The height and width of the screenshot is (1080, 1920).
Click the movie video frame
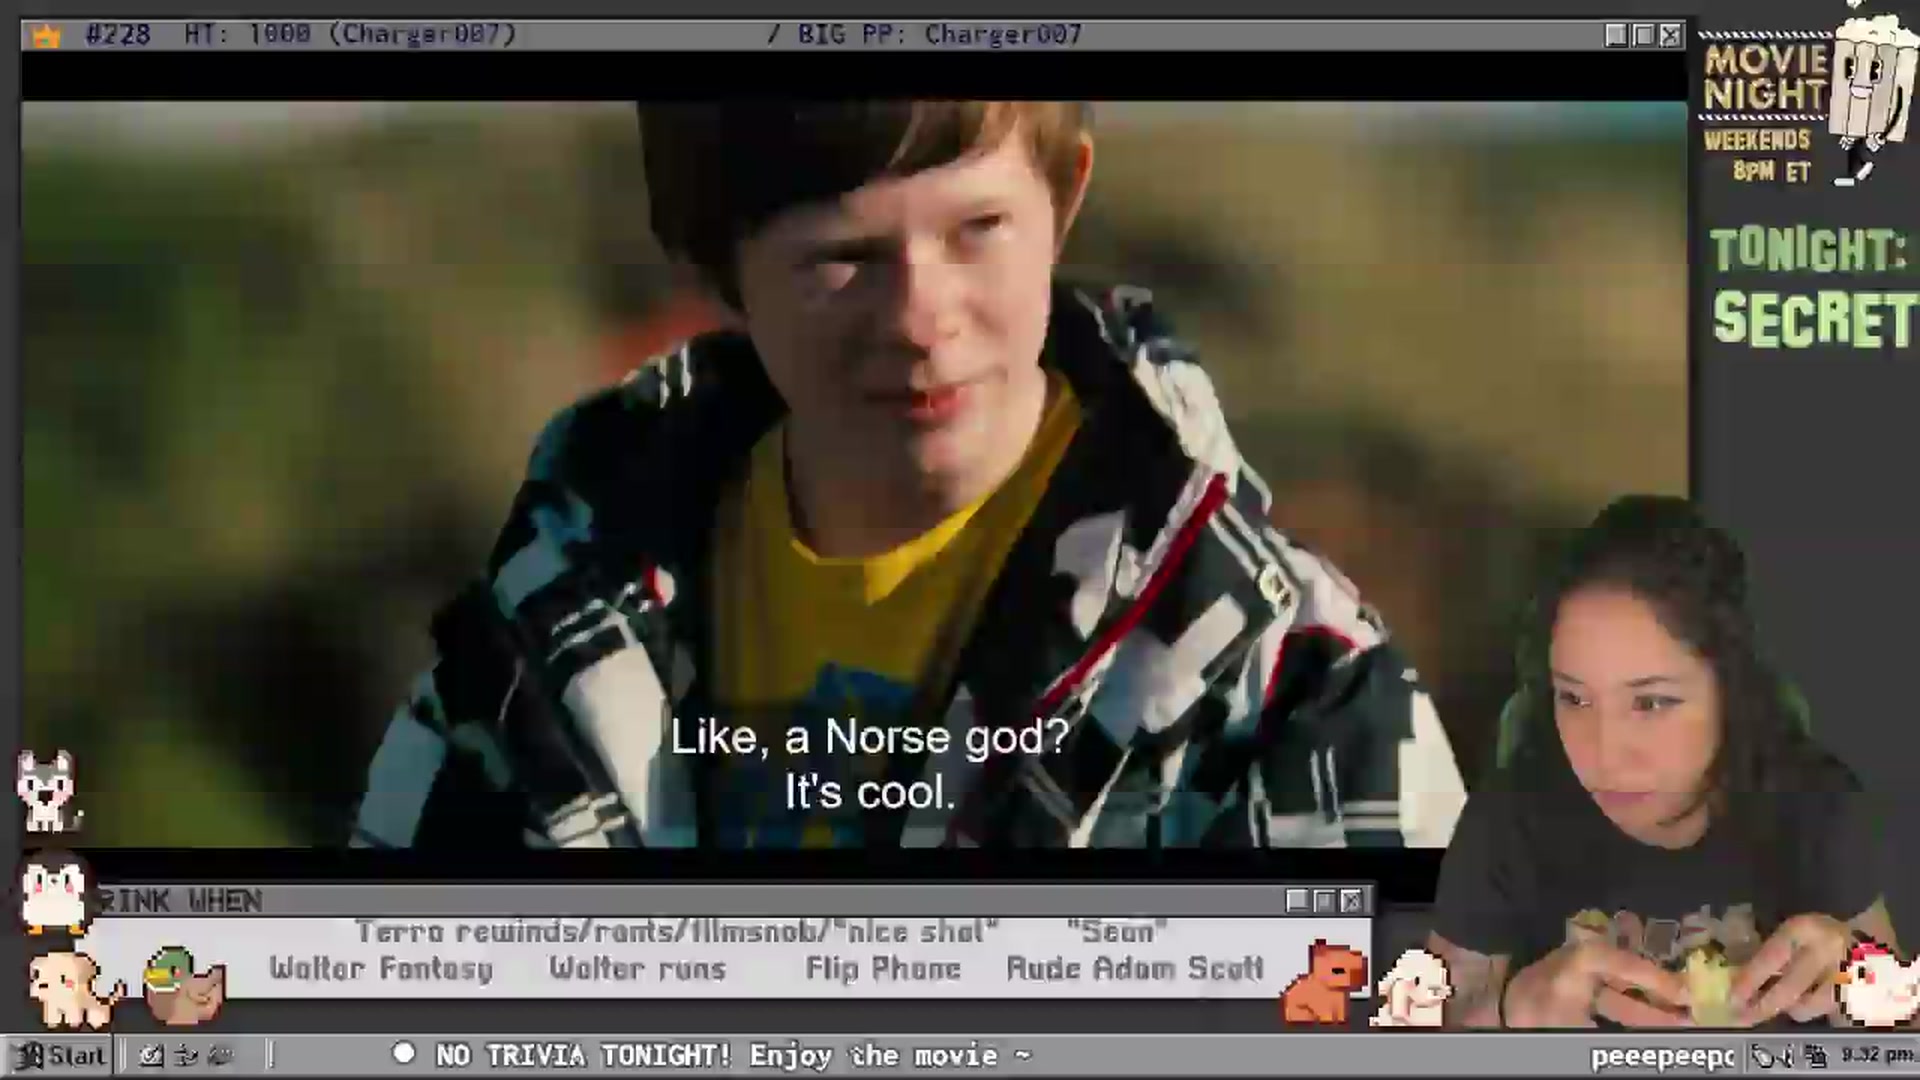[x=854, y=475]
